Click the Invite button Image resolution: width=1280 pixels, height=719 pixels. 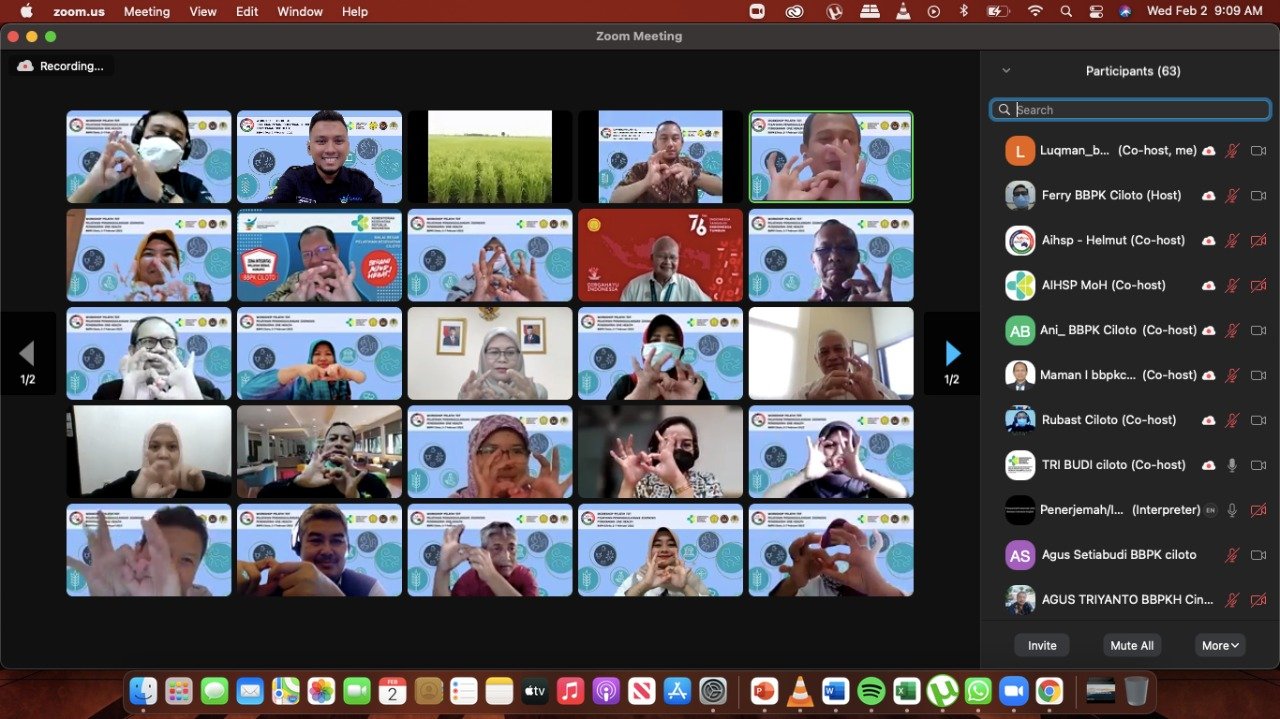coord(1042,646)
